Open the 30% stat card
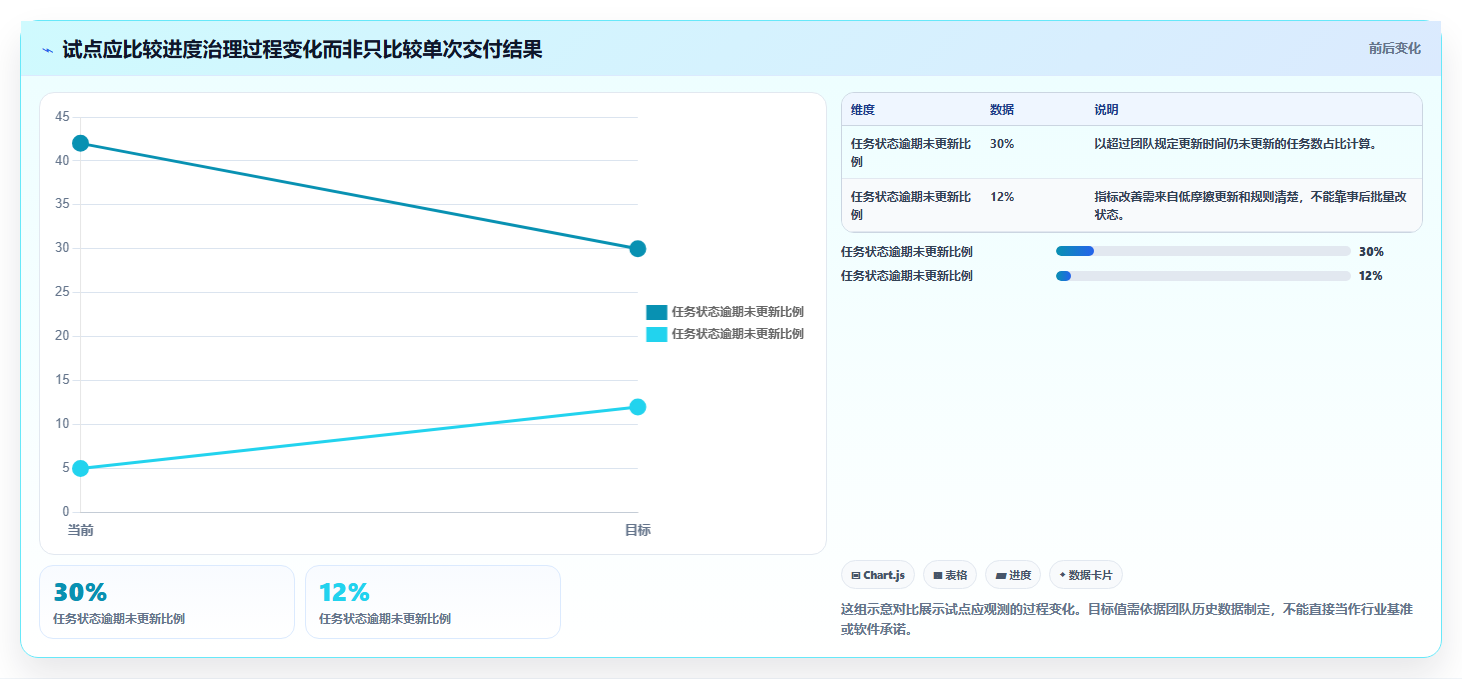1462x679 pixels. [x=167, y=602]
